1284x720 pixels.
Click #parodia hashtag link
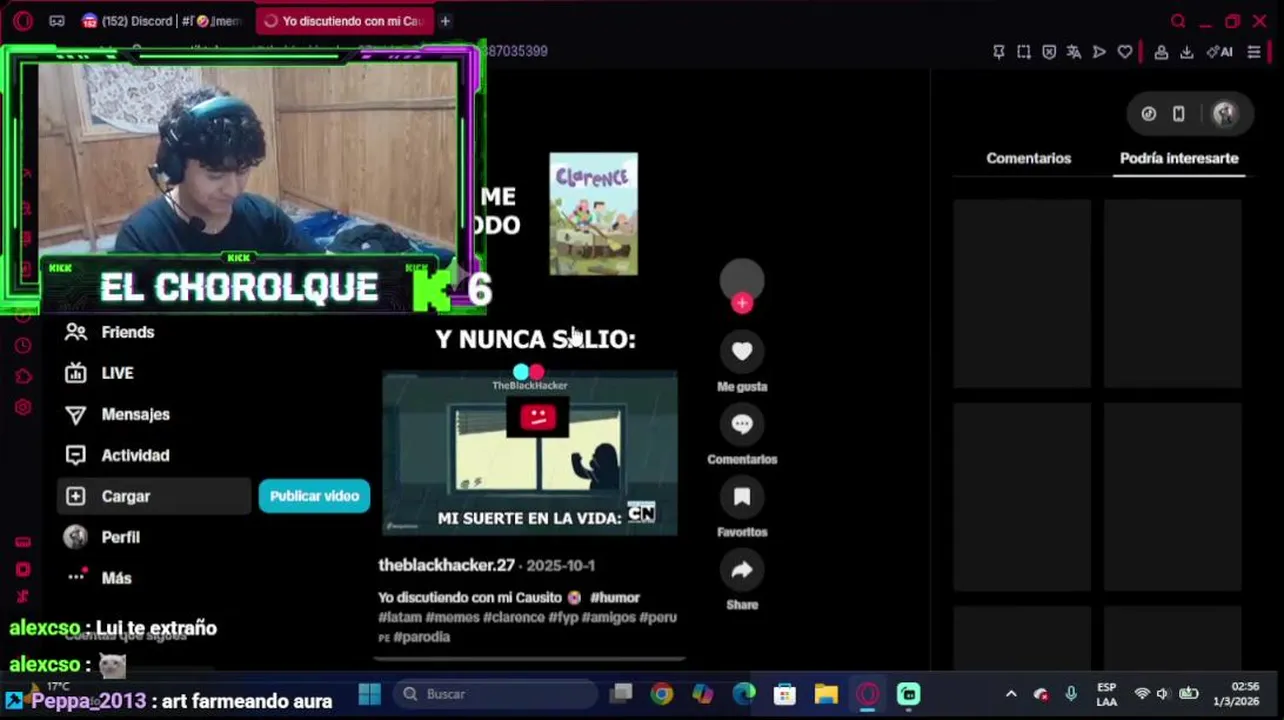tap(422, 637)
